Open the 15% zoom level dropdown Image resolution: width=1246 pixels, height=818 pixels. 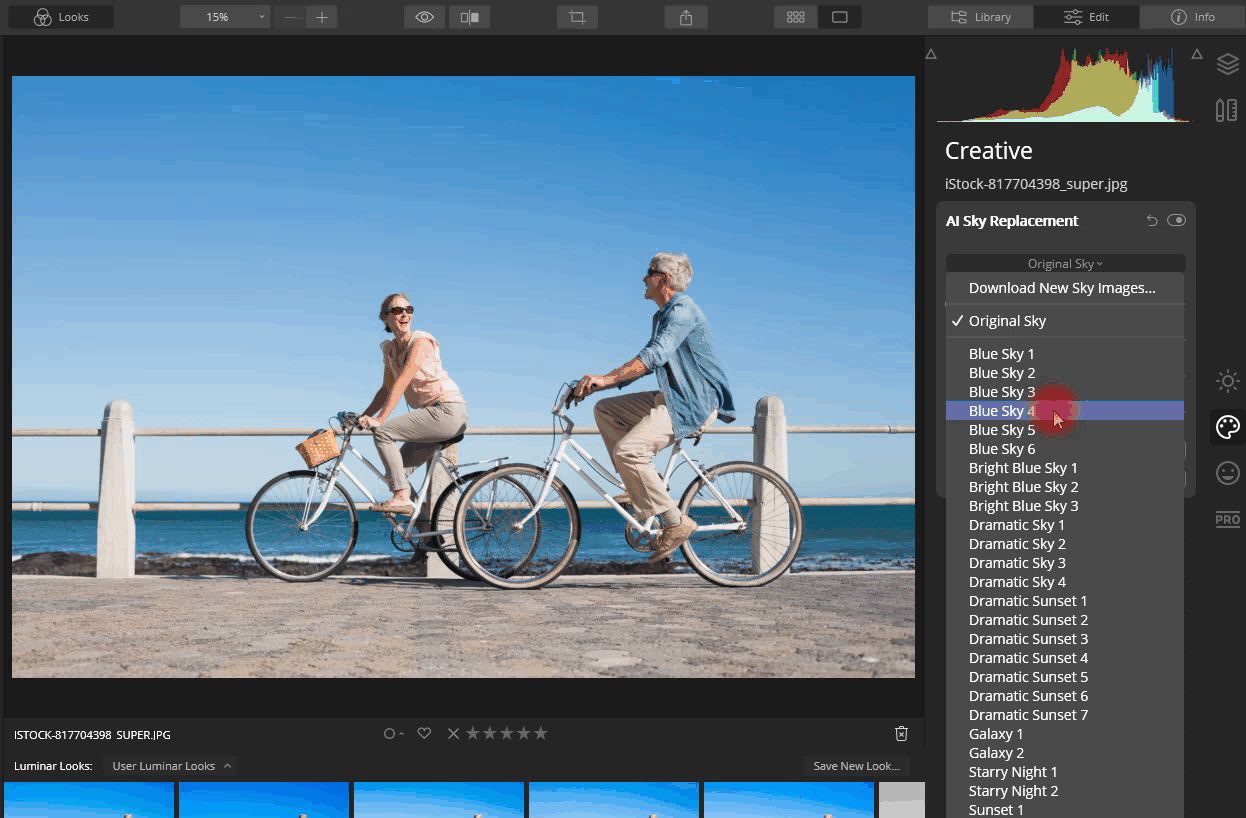tap(225, 17)
